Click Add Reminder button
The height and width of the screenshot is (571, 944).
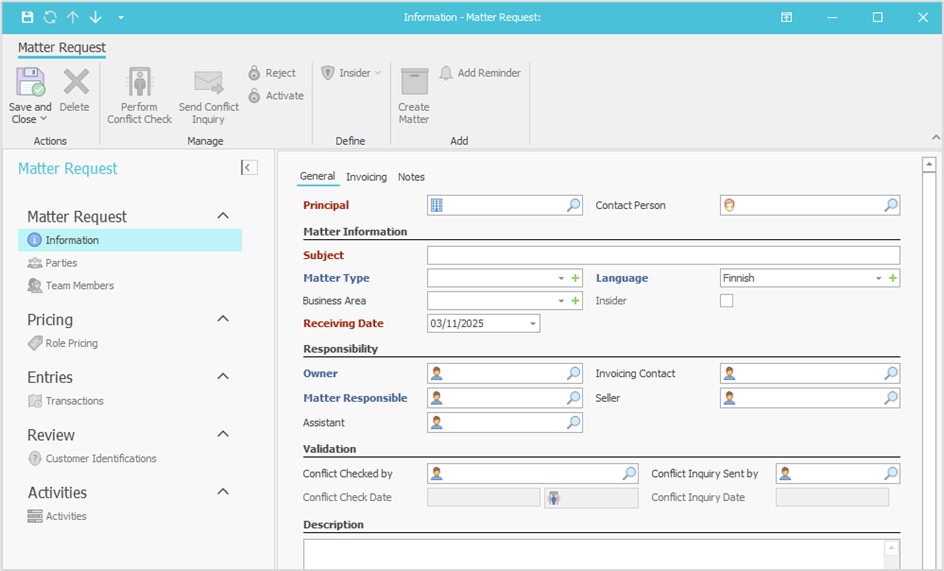coord(480,73)
